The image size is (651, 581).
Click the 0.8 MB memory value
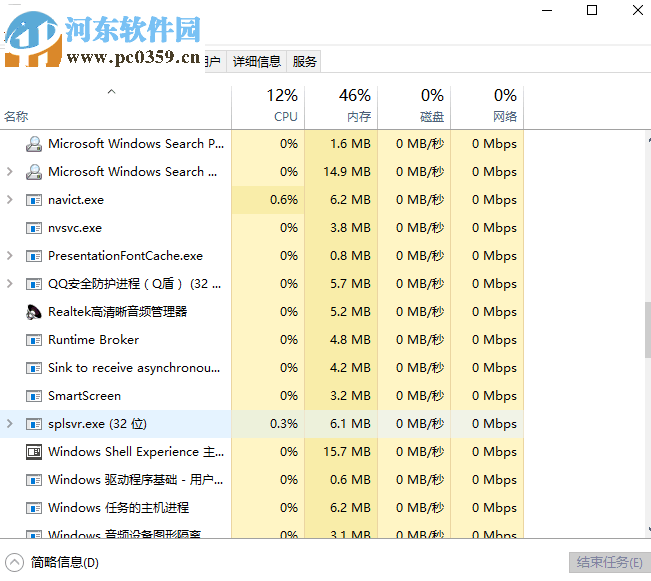click(350, 255)
